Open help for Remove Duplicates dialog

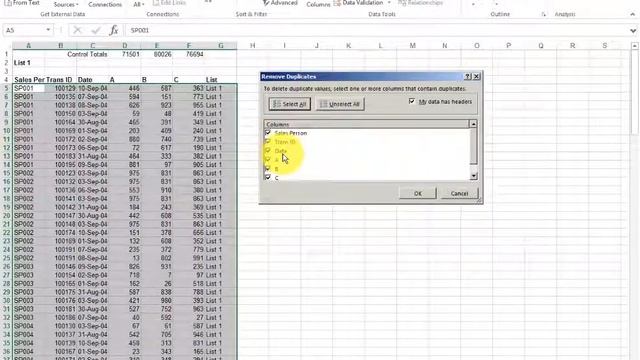(x=468, y=76)
